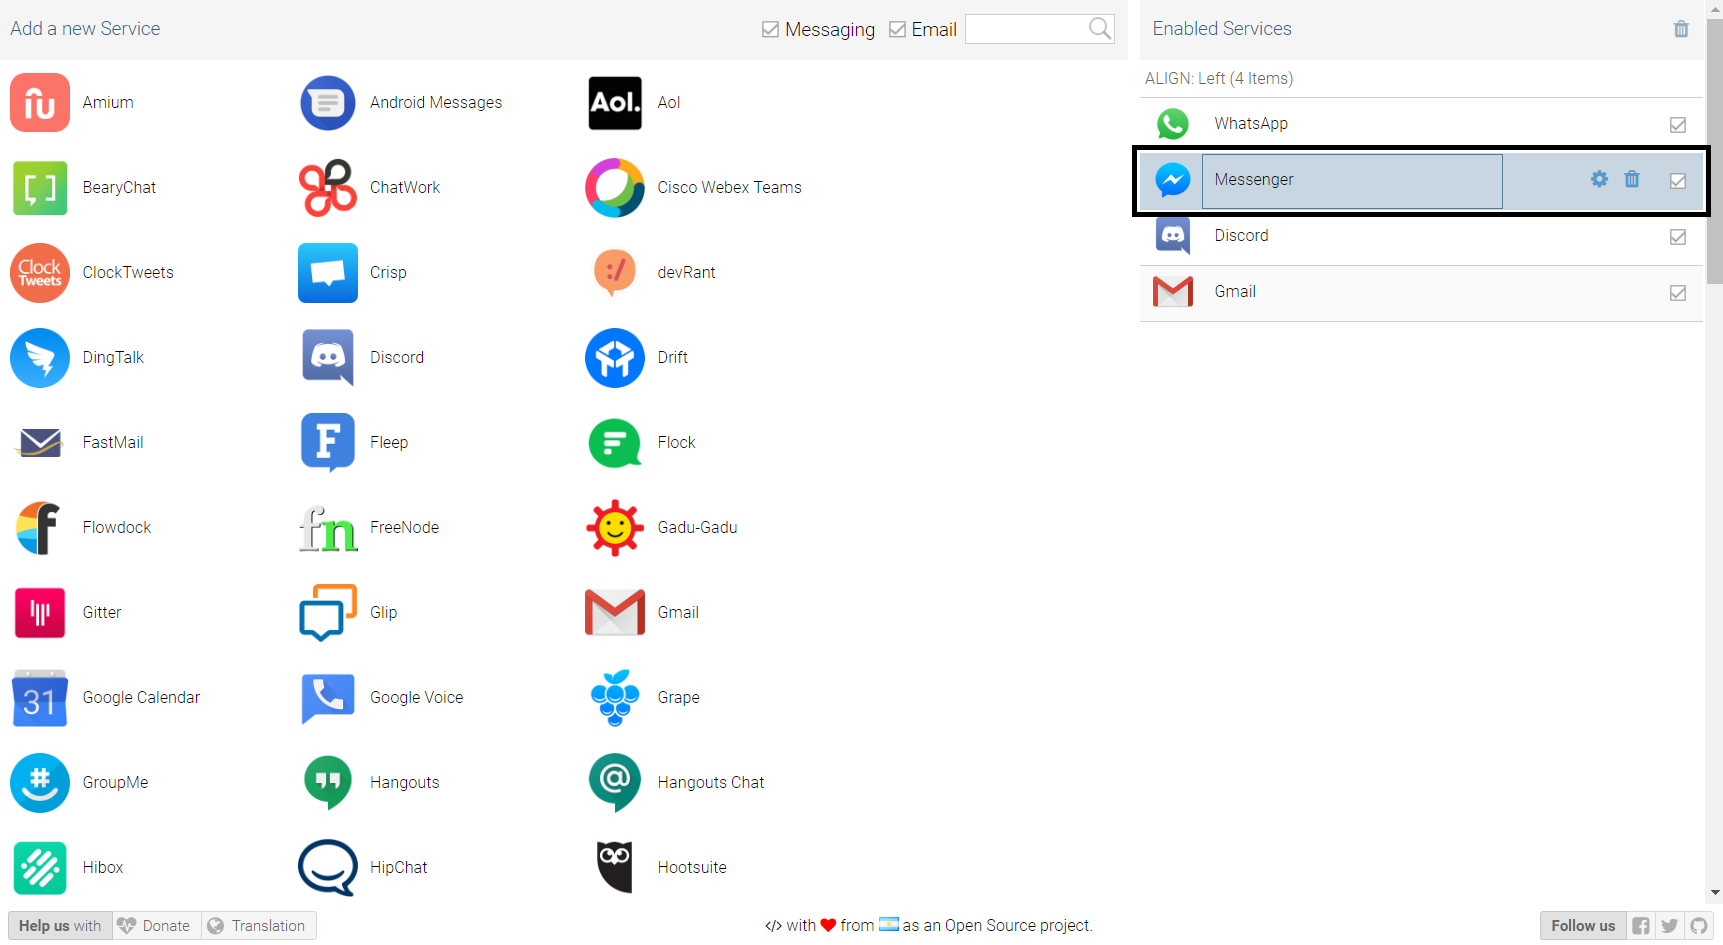
Task: Collapse the ALIGN: Left group header
Action: tap(1421, 78)
